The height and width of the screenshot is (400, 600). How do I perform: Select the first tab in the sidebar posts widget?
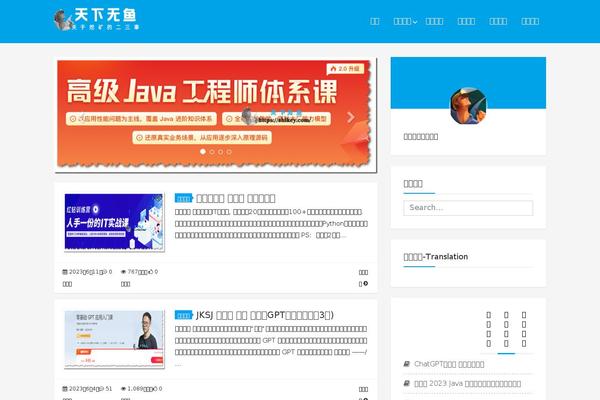click(489, 330)
